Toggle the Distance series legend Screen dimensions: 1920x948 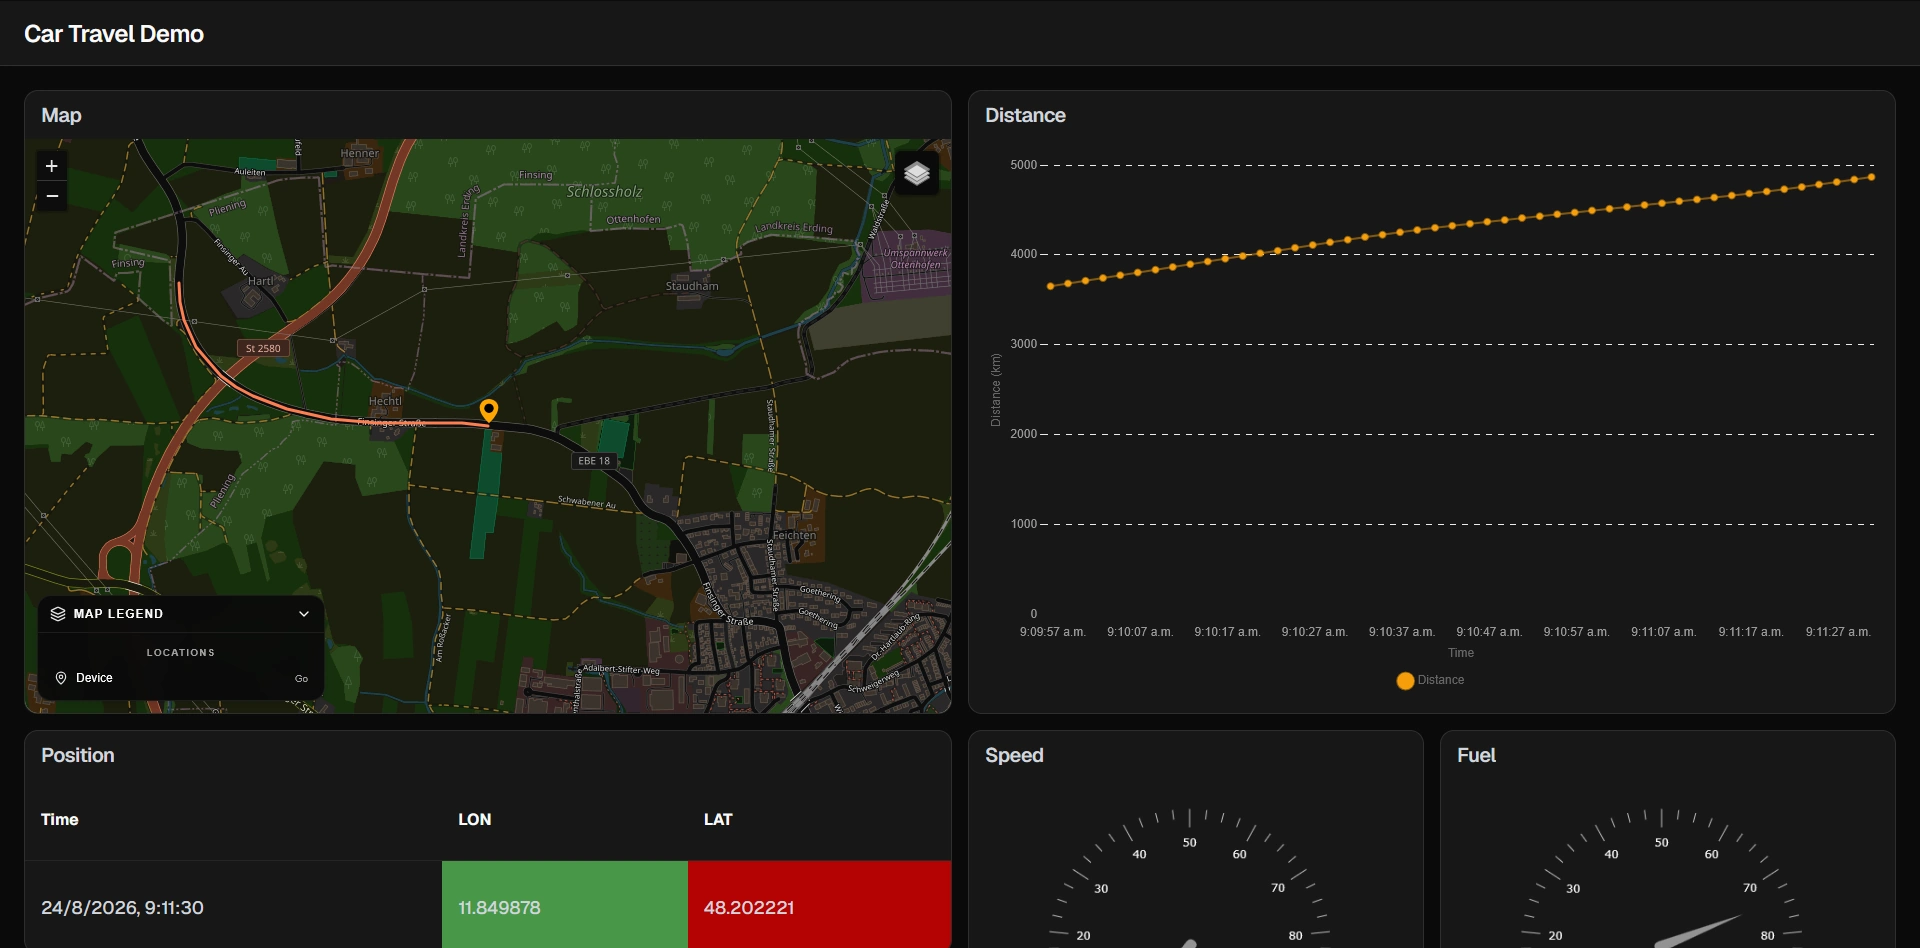(1431, 680)
